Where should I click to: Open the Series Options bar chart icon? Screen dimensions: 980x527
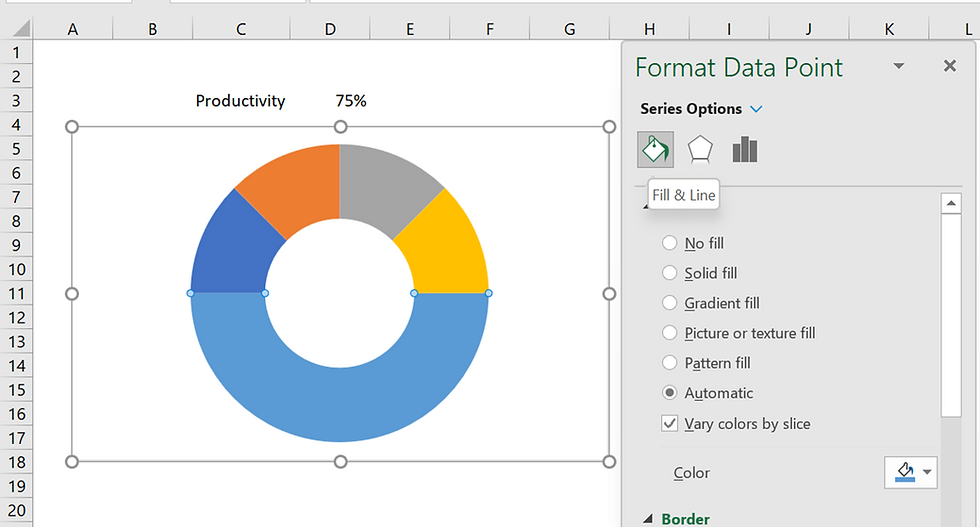(x=745, y=150)
